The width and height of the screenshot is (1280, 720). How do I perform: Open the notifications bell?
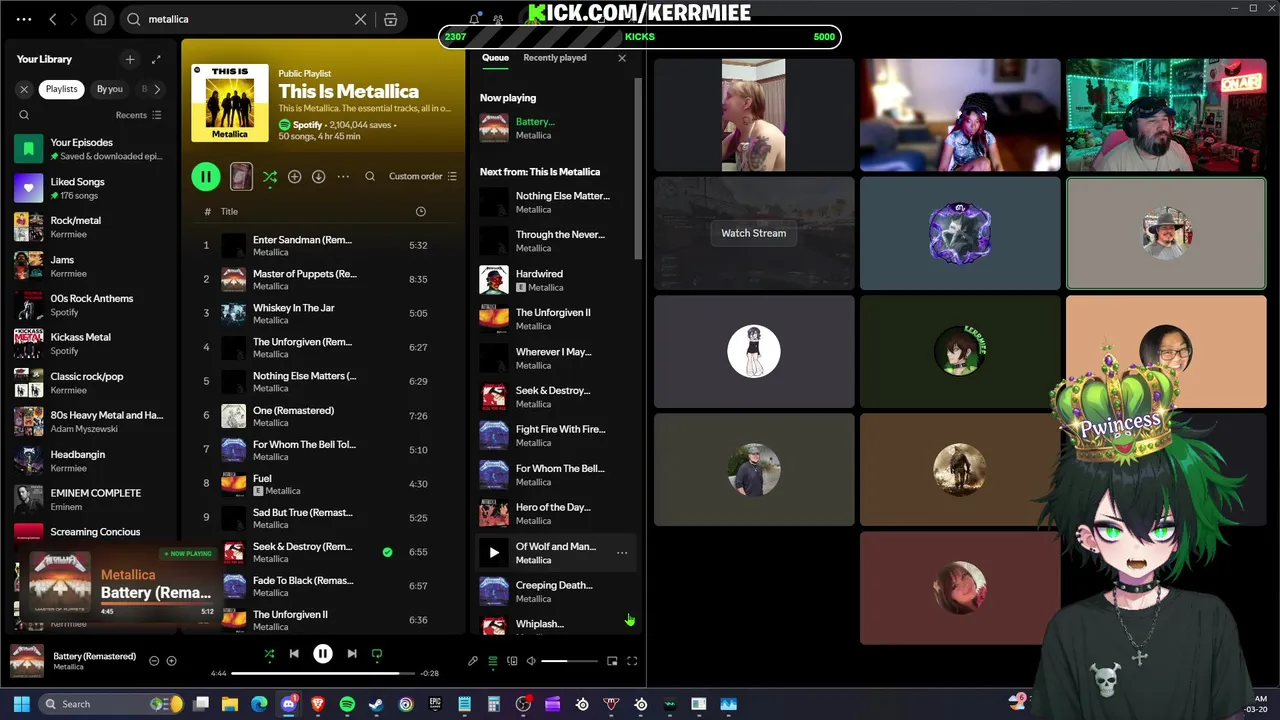pos(474,19)
